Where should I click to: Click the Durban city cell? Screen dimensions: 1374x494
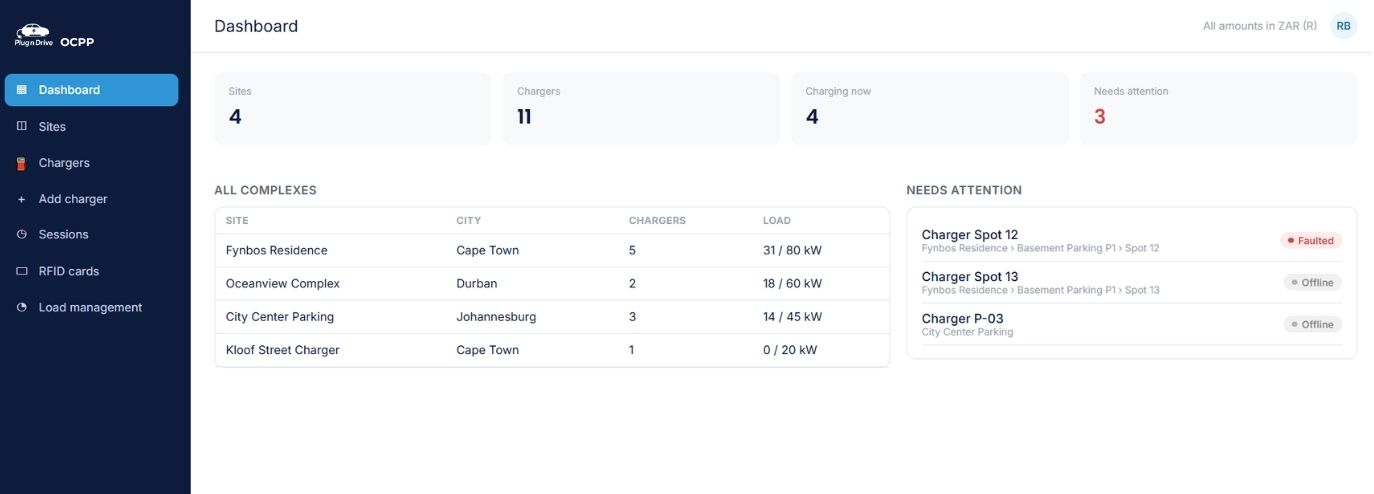point(477,283)
